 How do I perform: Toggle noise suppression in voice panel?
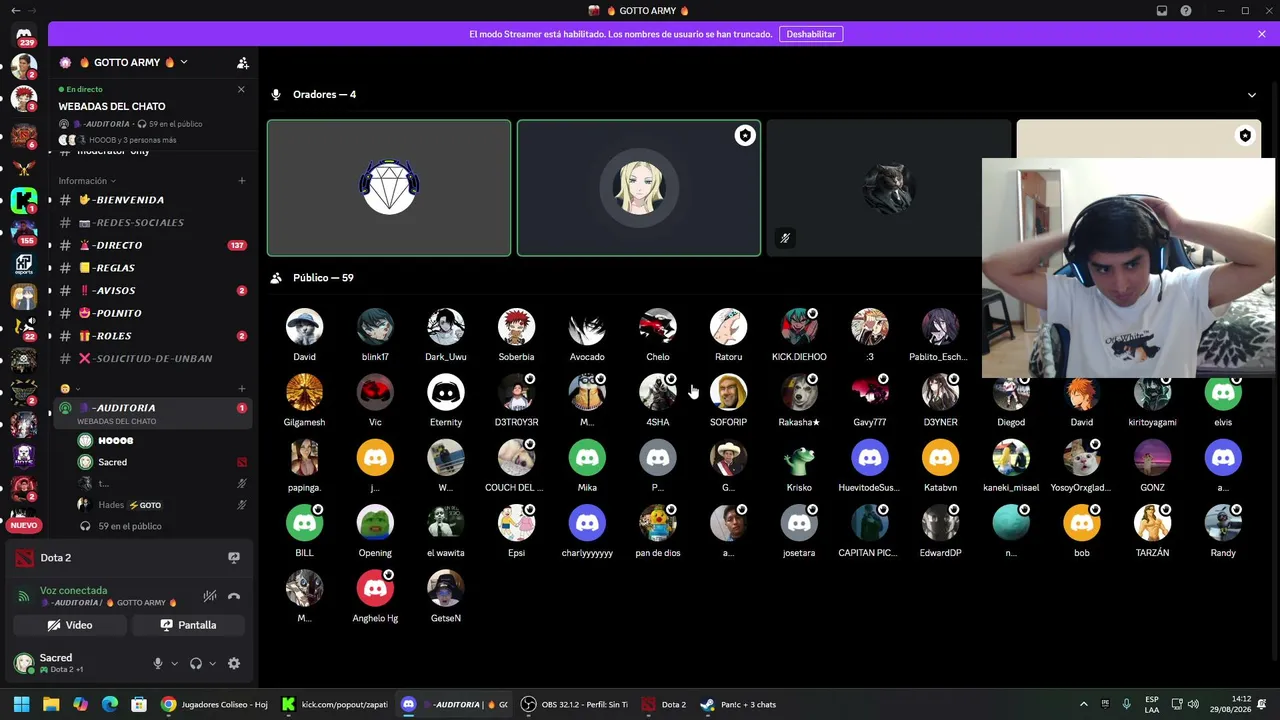210,596
